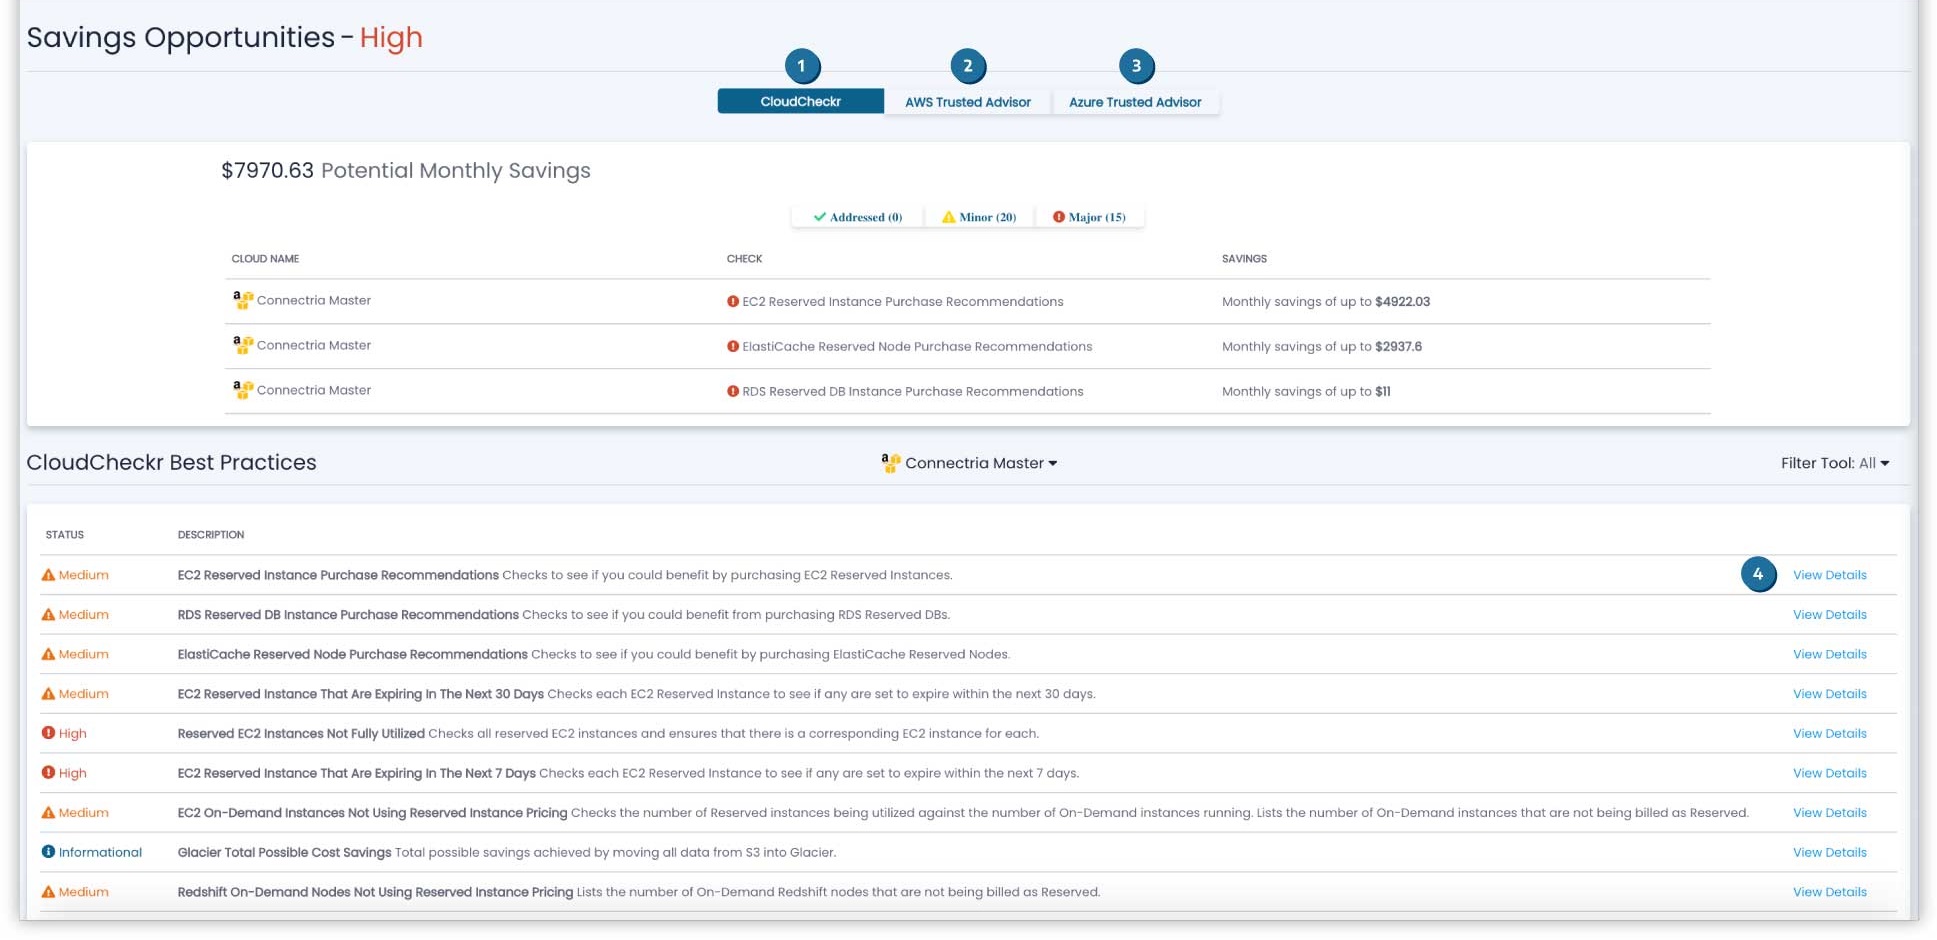The width and height of the screenshot is (1937, 940).
Task: Click the STATUS column header
Action: (64, 535)
